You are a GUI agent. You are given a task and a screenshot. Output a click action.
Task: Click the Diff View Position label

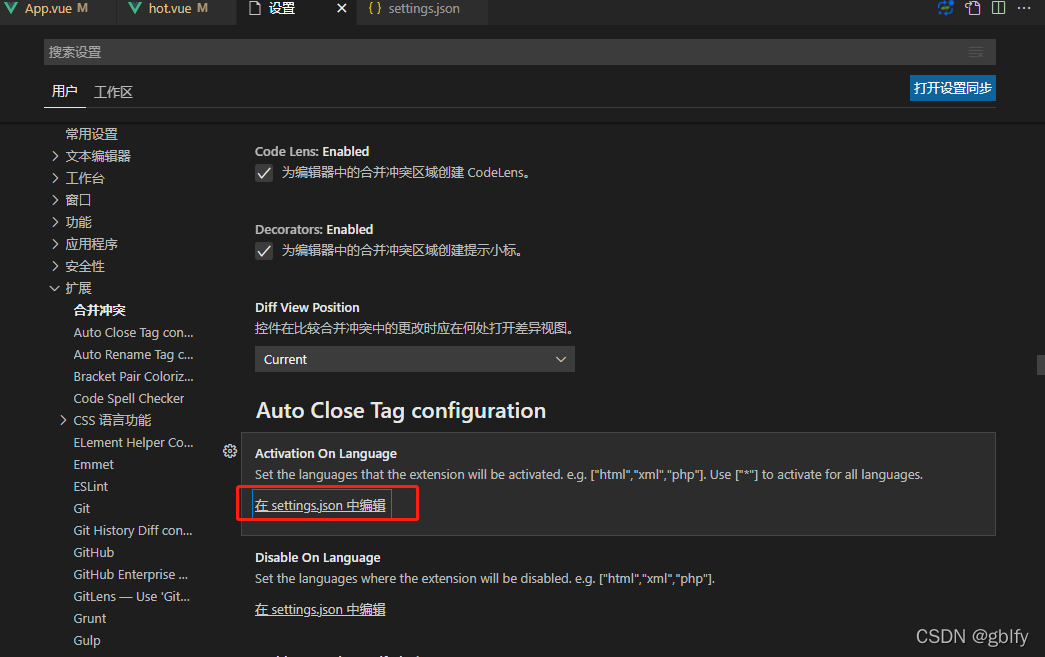click(x=307, y=307)
